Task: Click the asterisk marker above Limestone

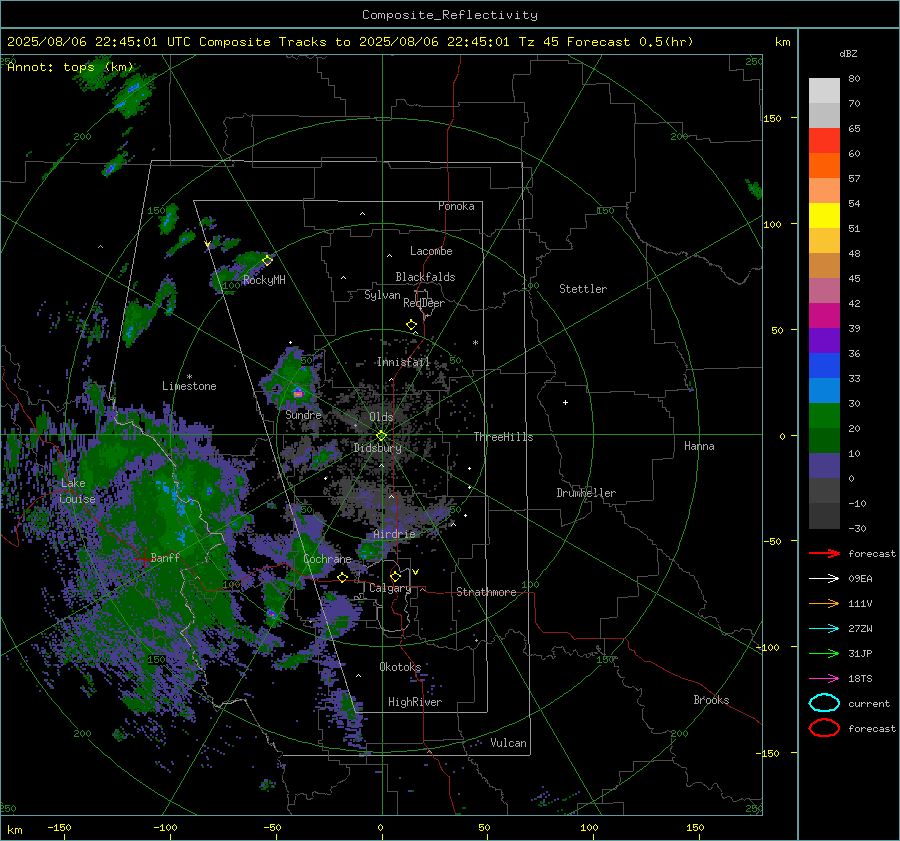Action: (189, 377)
